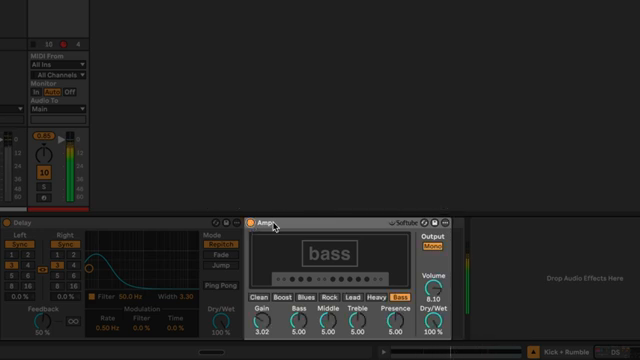Toggle the Delay device activator

coord(7,223)
